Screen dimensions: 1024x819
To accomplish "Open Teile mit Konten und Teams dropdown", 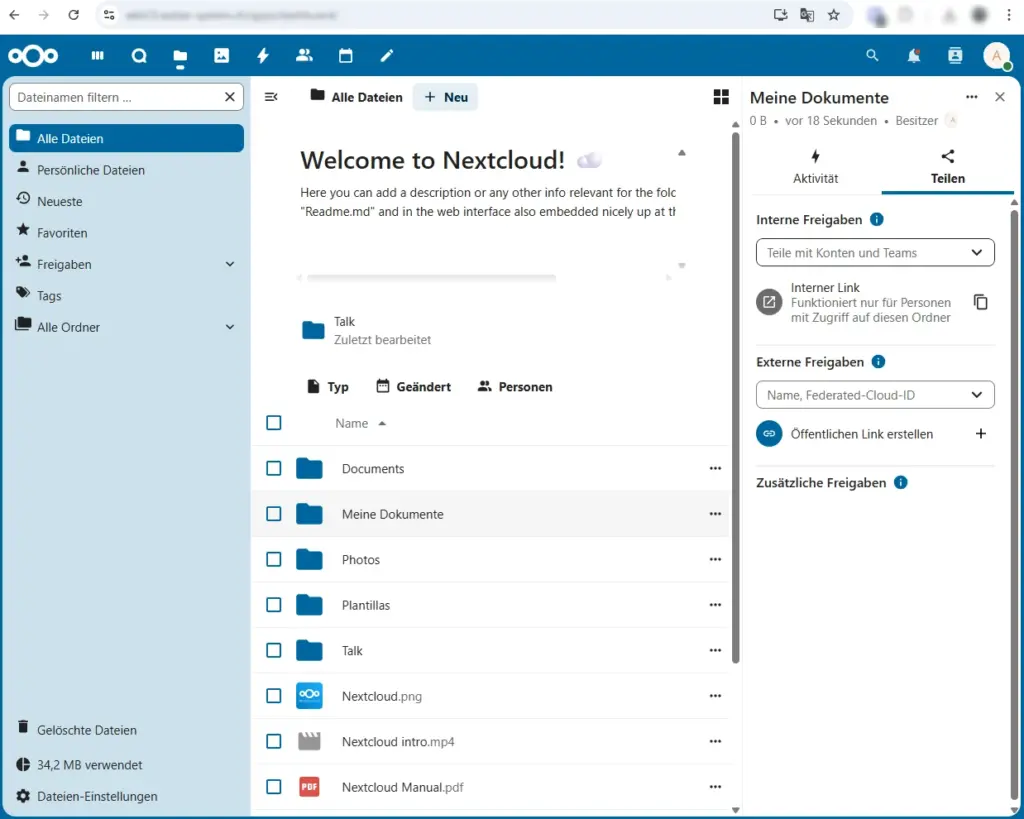I will click(x=875, y=253).
